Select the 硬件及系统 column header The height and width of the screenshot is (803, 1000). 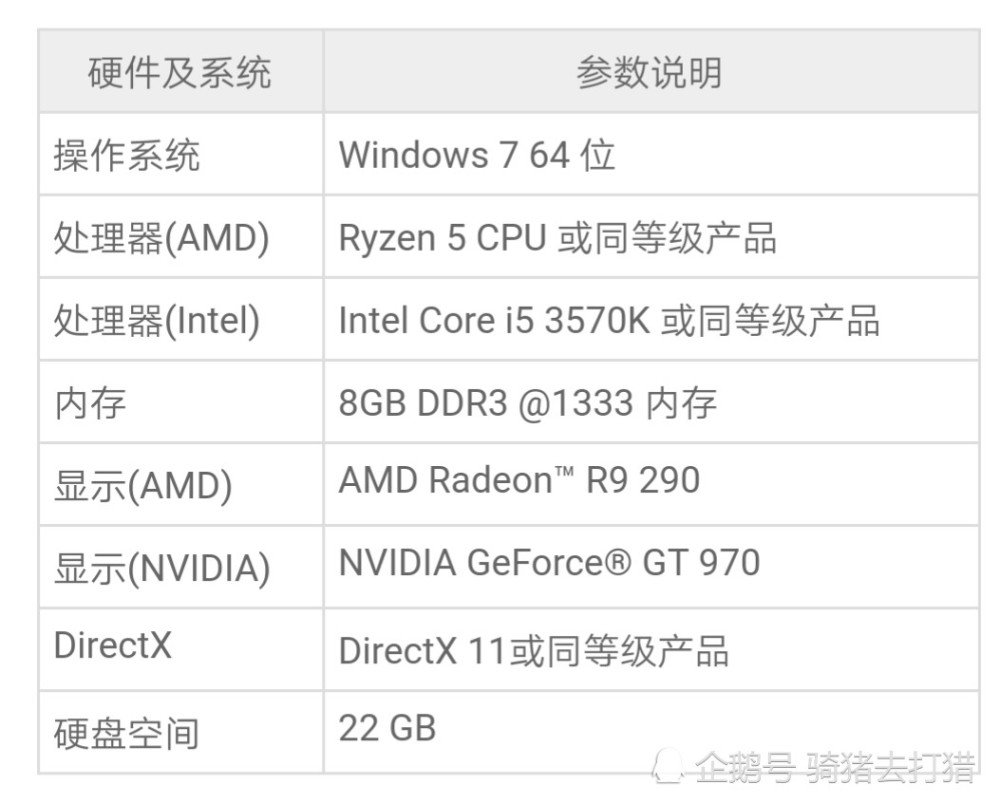point(180,72)
